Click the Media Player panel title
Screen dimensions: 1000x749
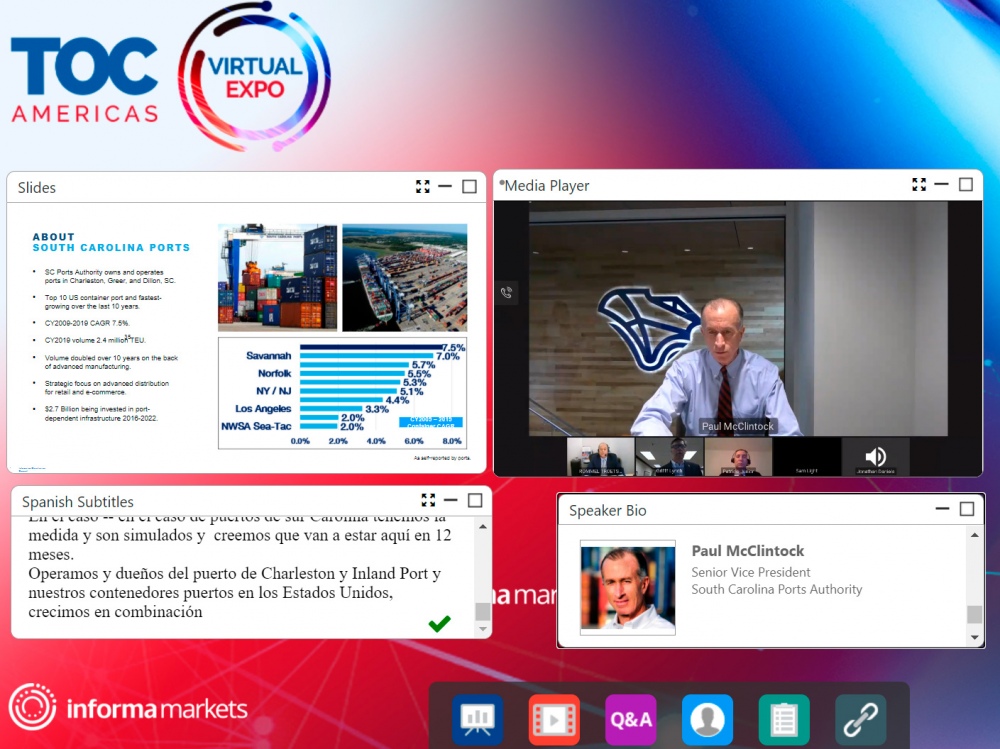coord(547,186)
